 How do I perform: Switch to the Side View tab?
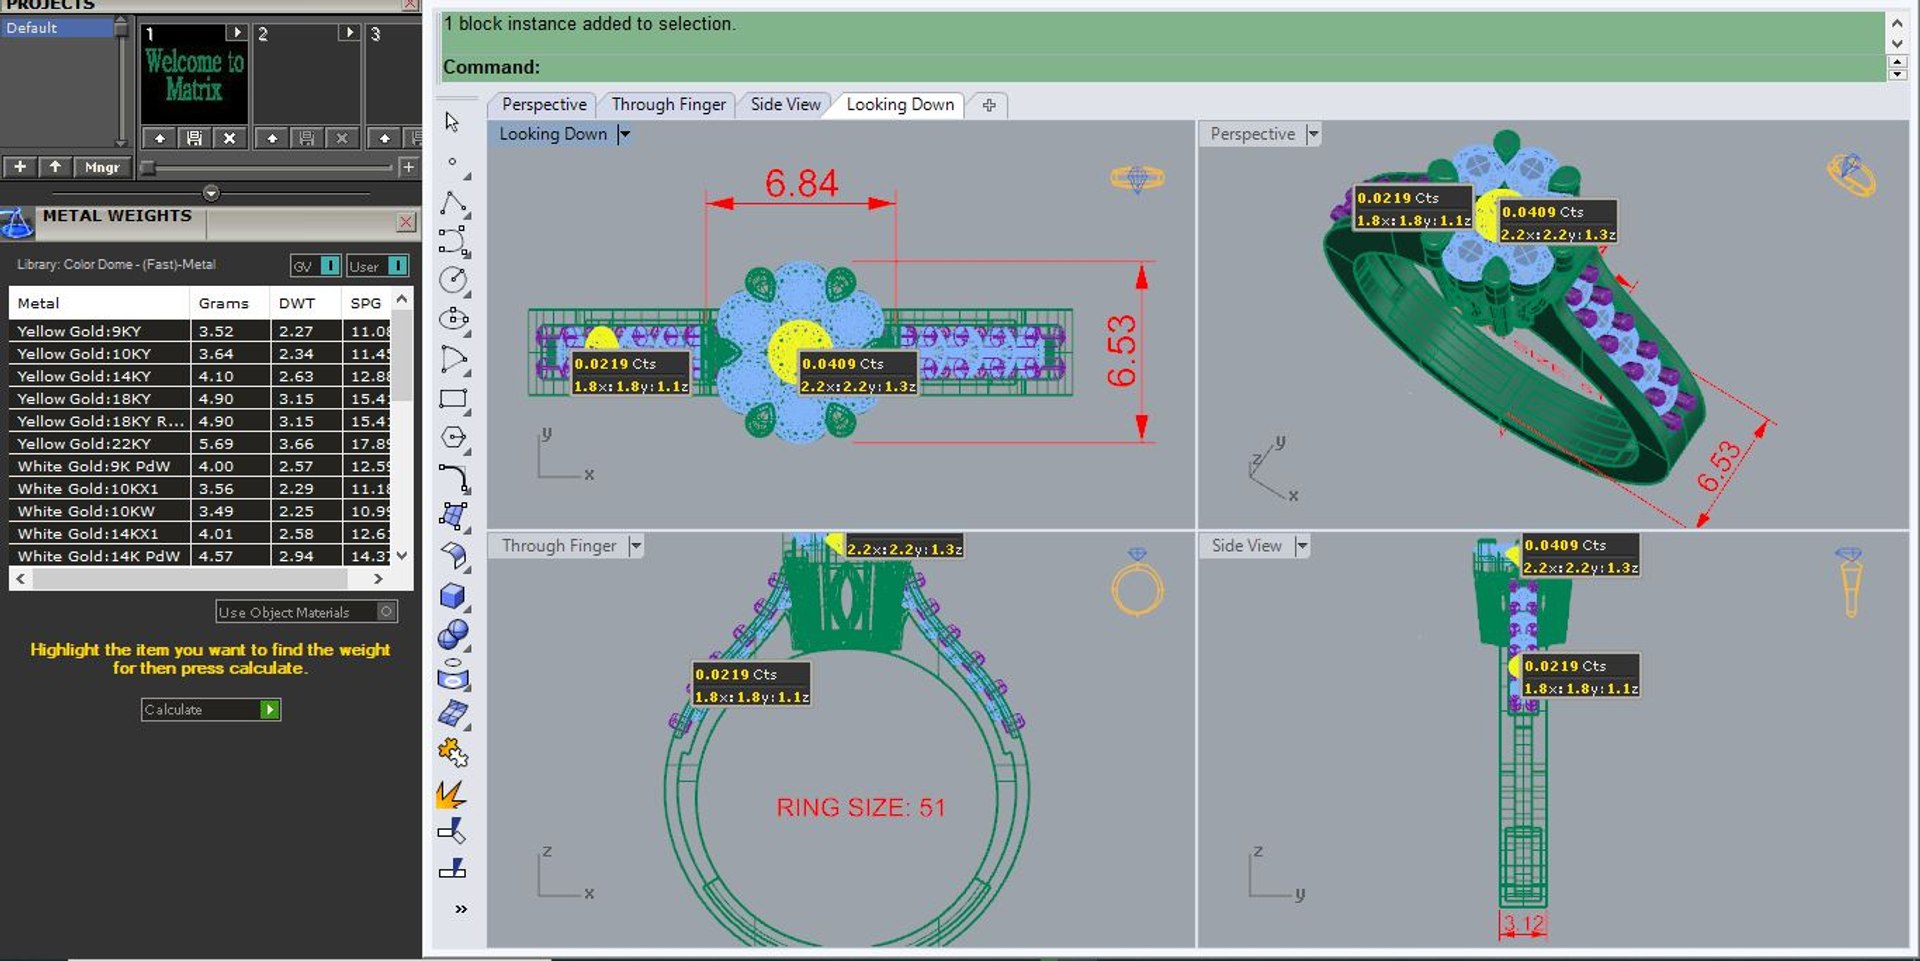pyautogui.click(x=785, y=104)
